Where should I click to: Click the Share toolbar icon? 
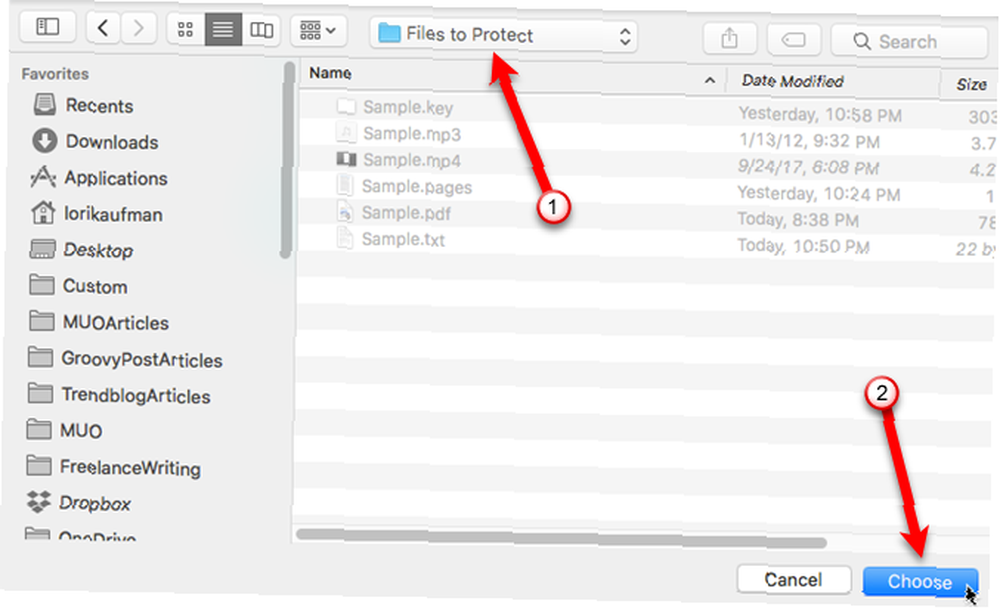[x=730, y=40]
